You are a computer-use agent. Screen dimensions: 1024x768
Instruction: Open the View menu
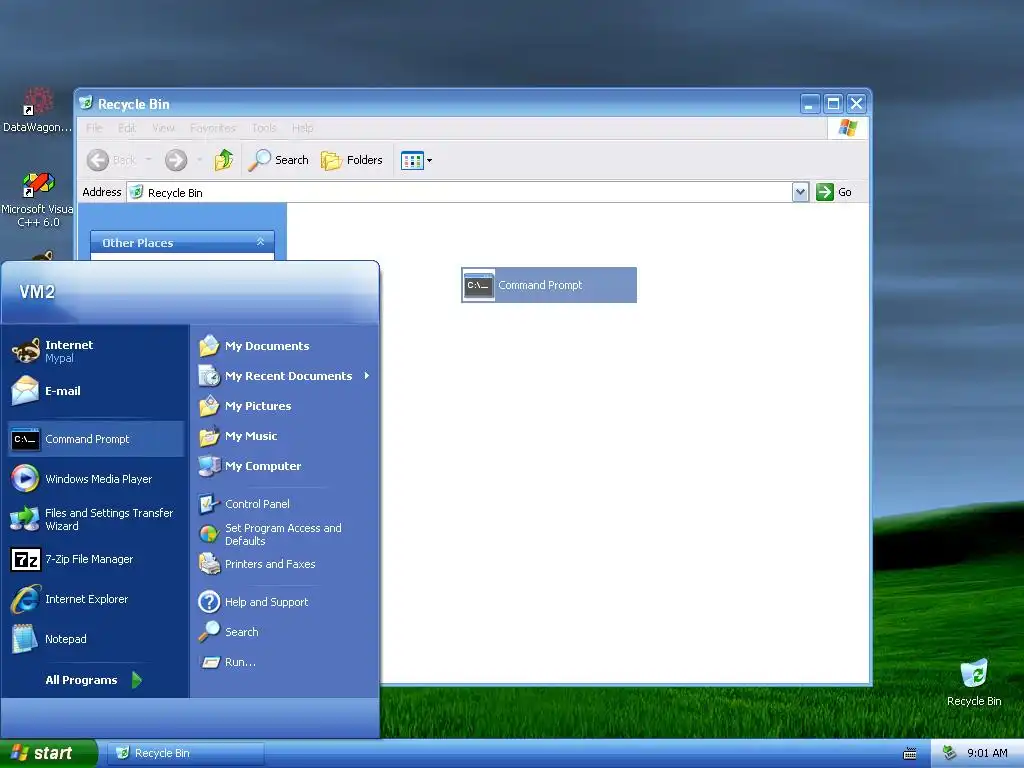click(x=163, y=128)
